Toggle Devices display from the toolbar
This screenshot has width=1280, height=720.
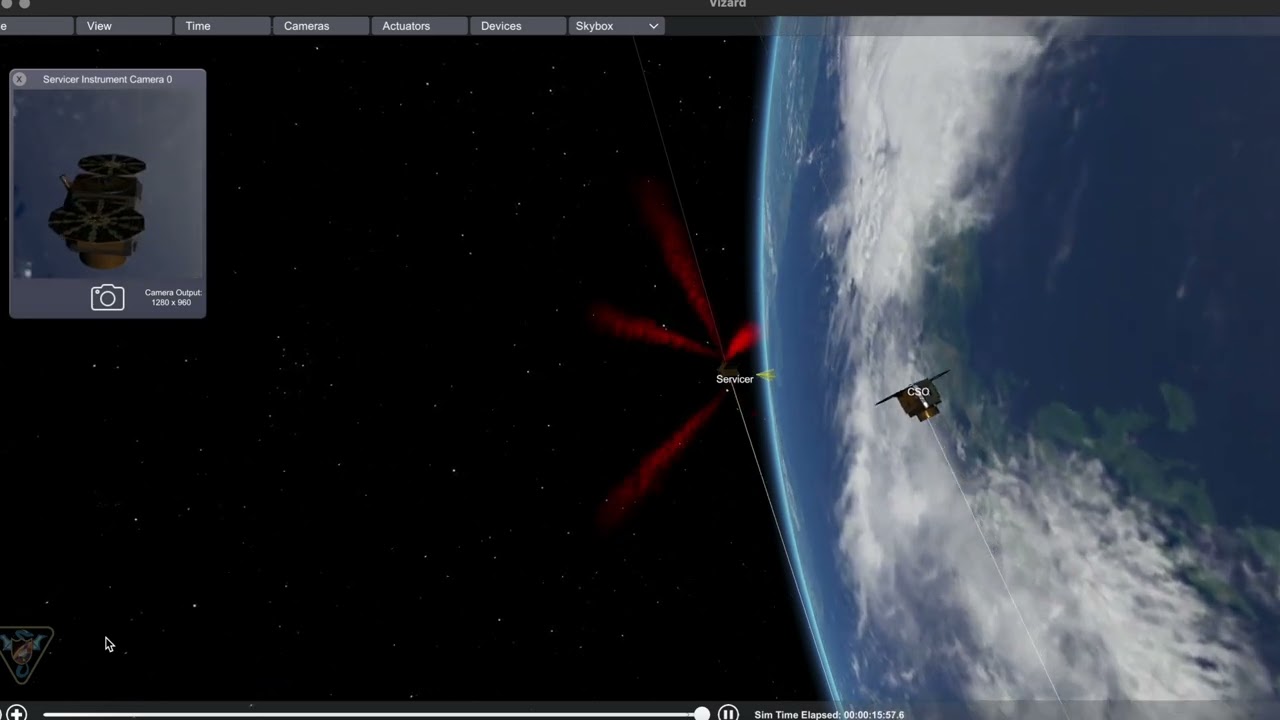[x=501, y=26]
